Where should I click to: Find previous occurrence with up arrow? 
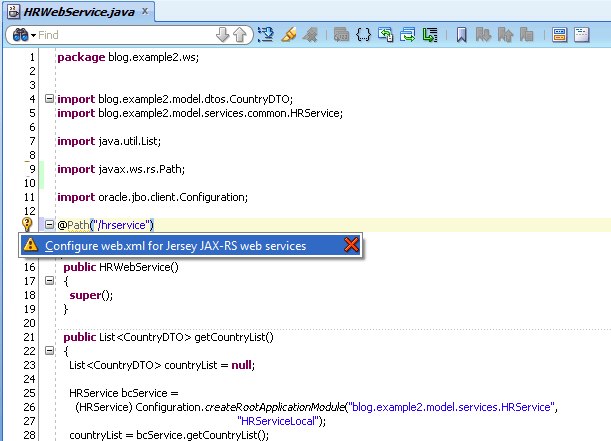[x=240, y=35]
